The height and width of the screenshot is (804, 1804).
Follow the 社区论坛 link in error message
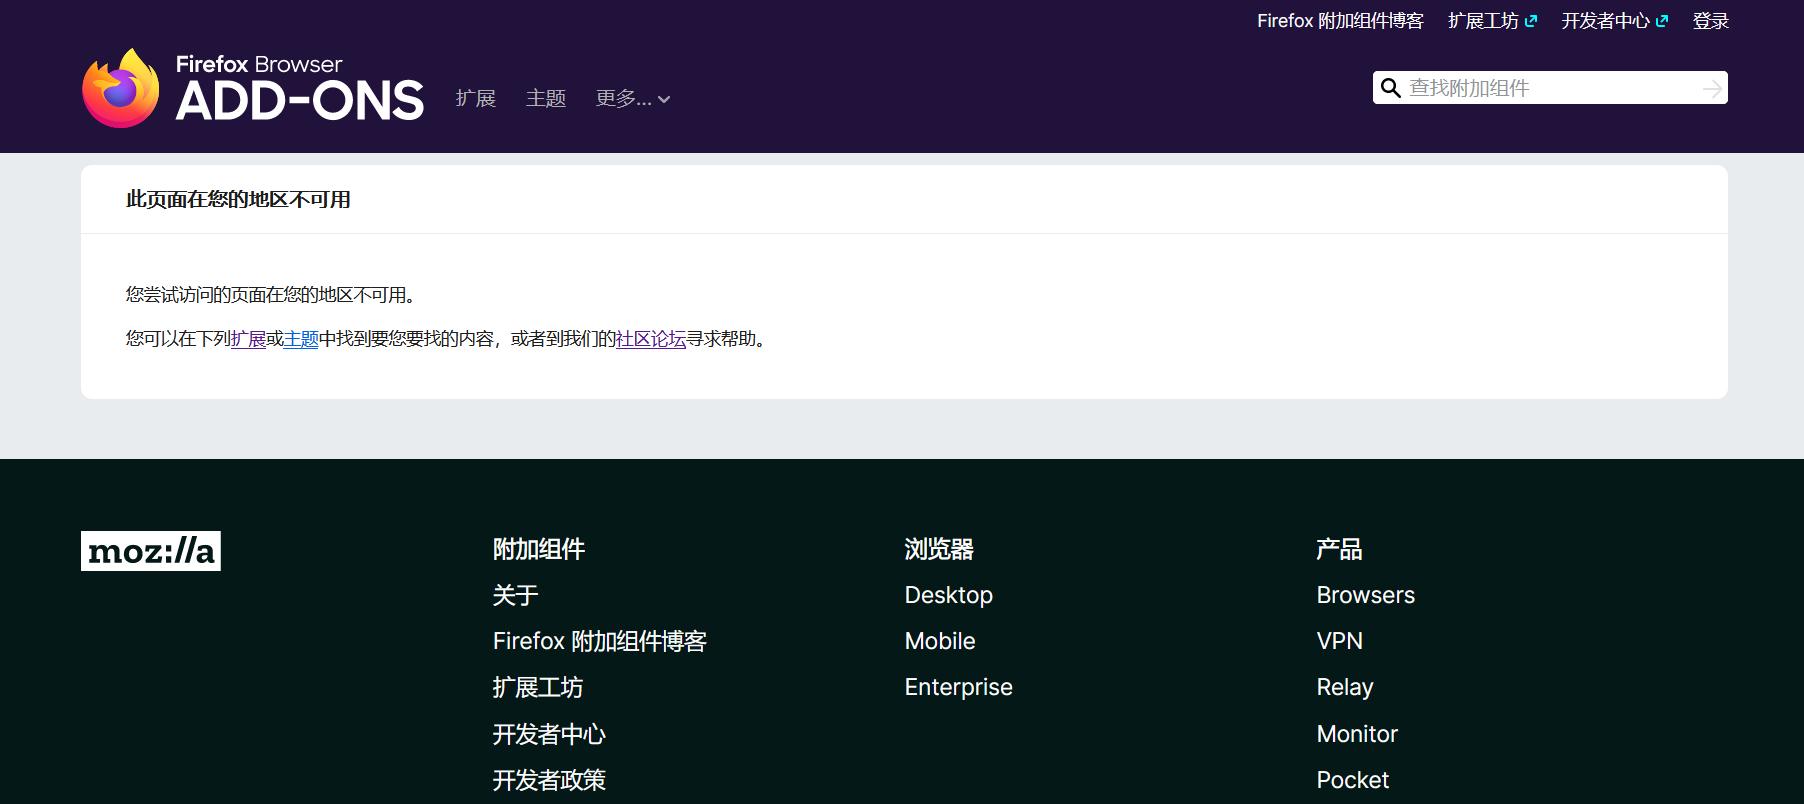tap(650, 339)
